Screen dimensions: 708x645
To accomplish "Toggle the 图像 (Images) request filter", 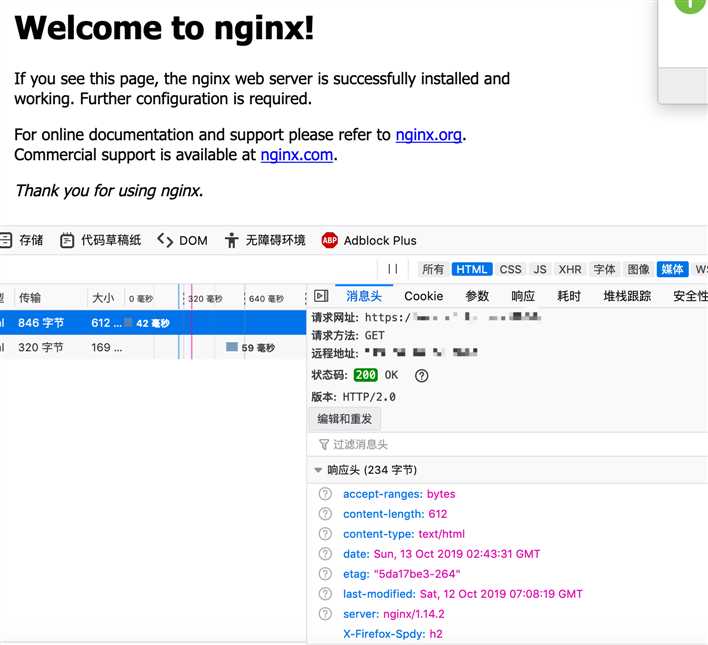I will pyautogui.click(x=638, y=269).
